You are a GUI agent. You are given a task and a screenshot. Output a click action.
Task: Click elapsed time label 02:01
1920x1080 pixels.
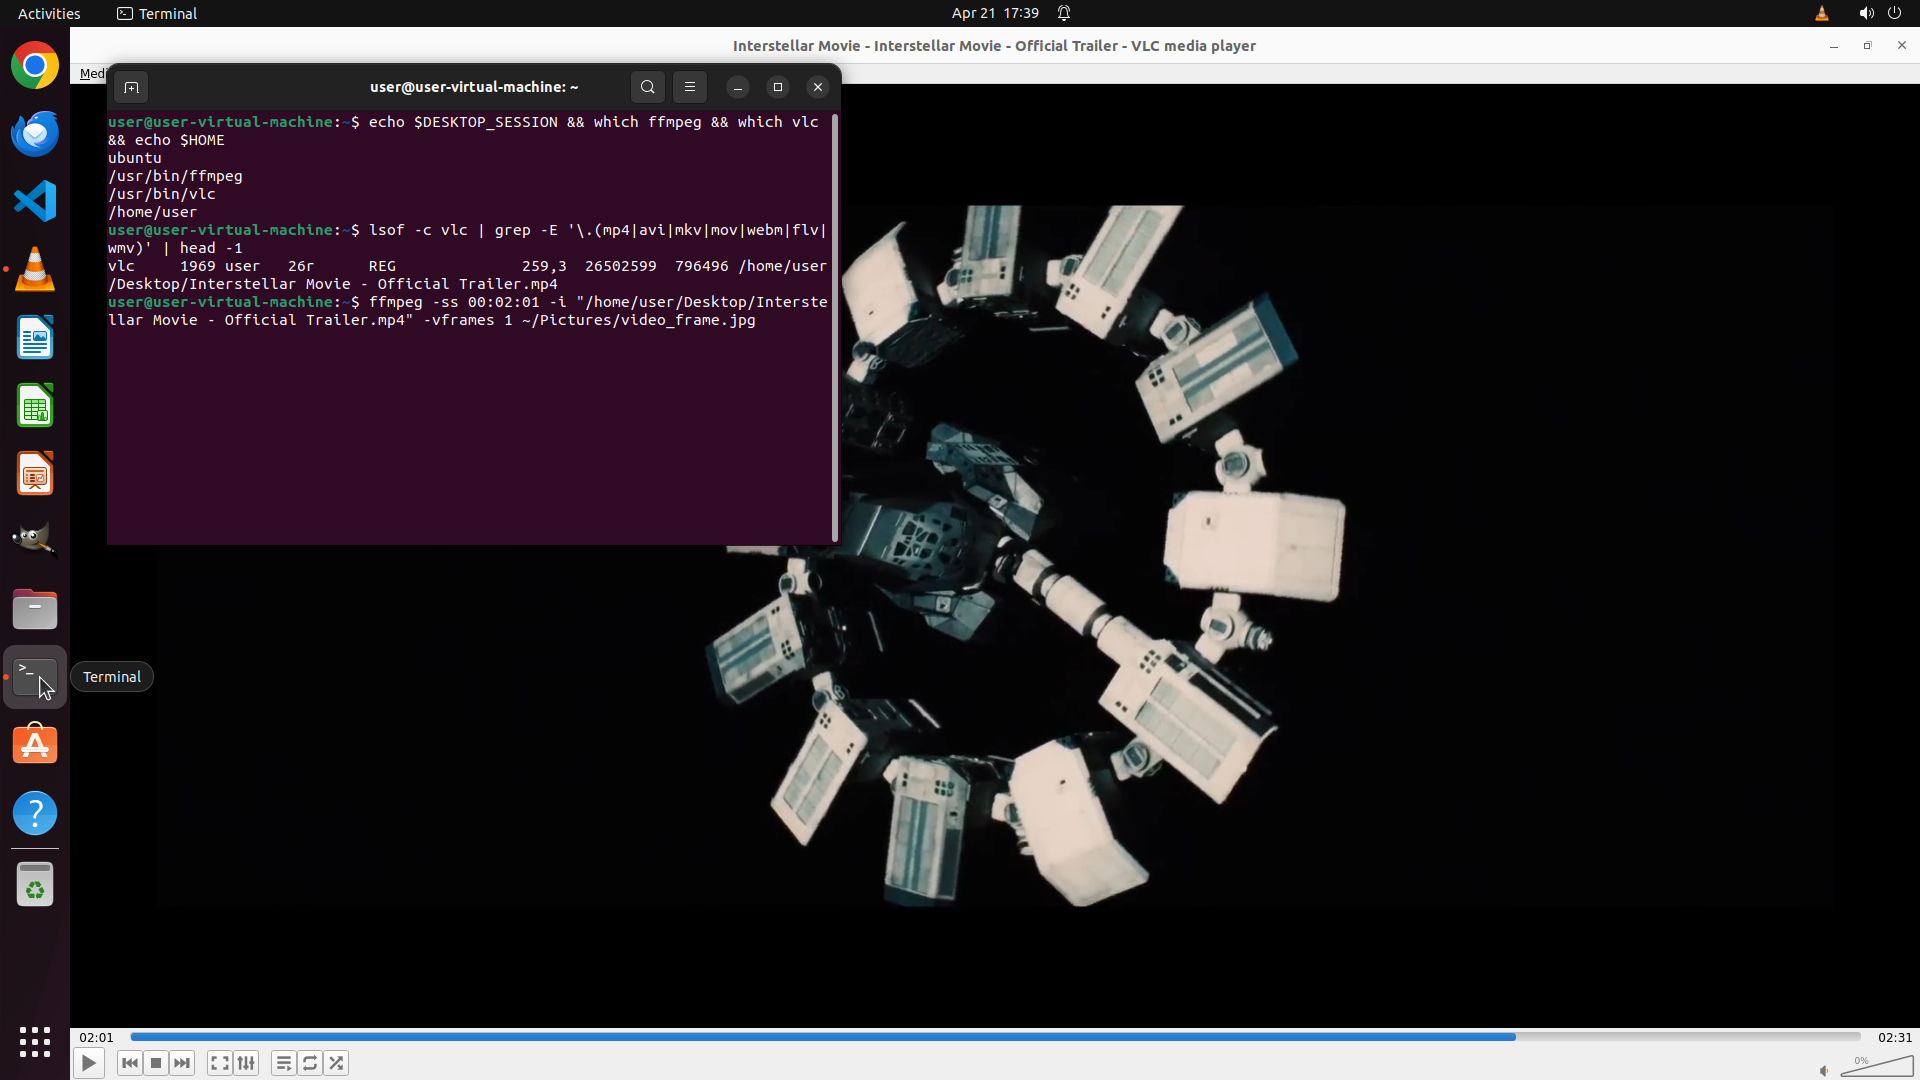click(96, 1037)
